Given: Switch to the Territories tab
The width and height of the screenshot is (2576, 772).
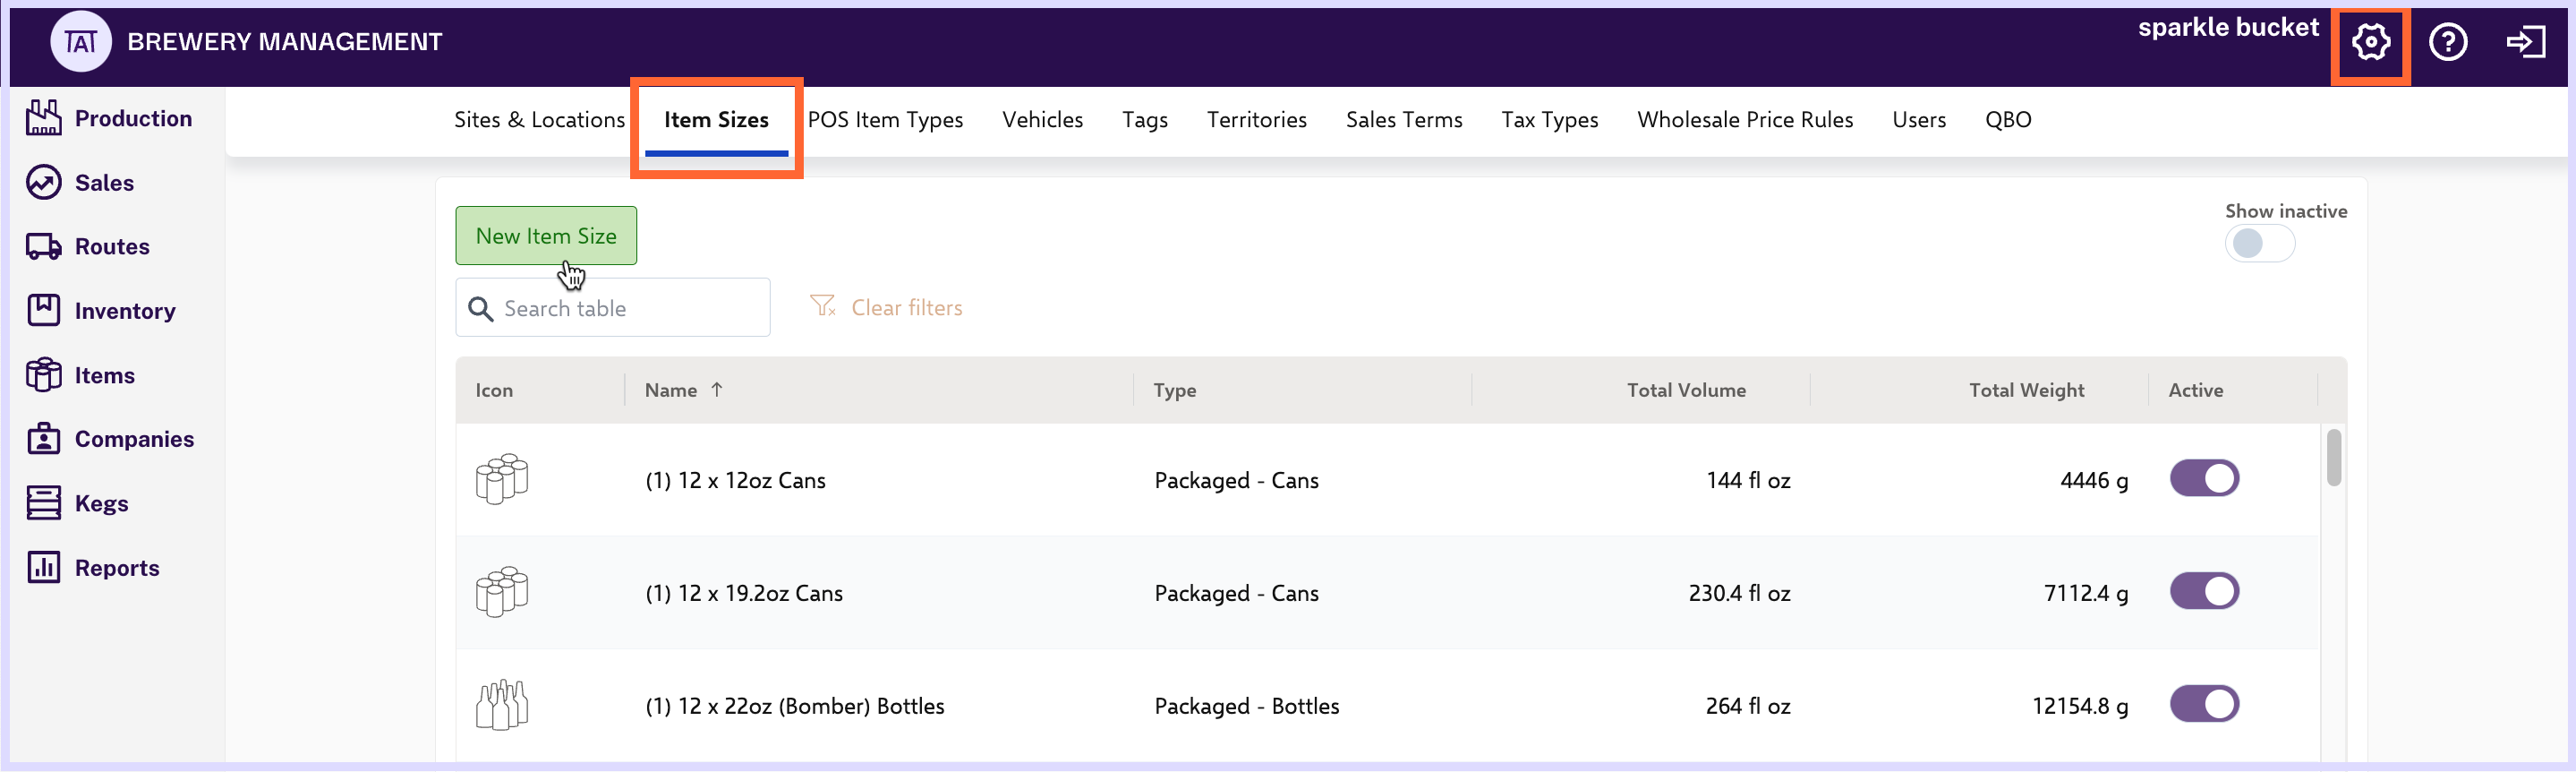Looking at the screenshot, I should tap(1256, 120).
